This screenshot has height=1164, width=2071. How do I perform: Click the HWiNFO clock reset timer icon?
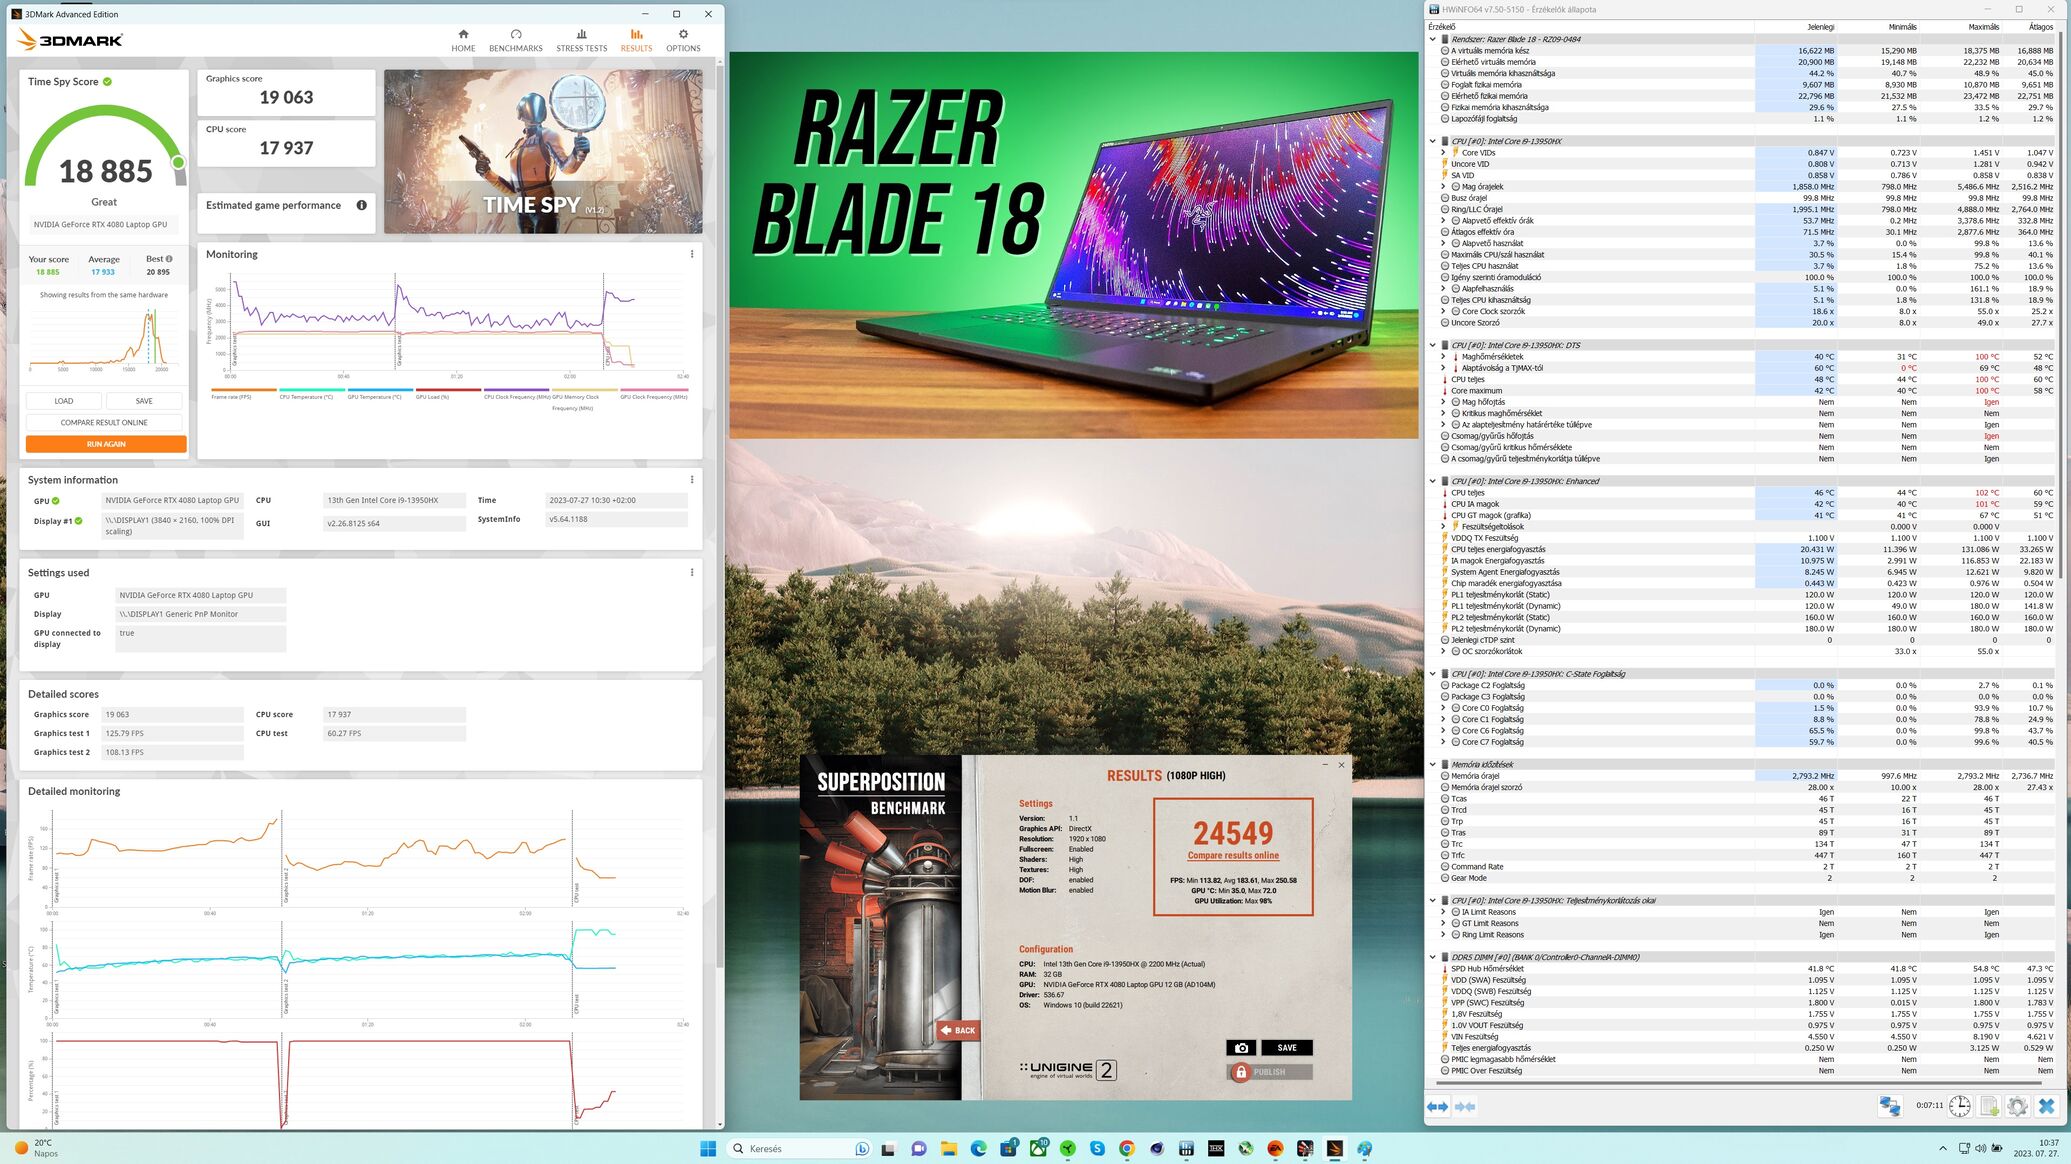coord(1959,1106)
